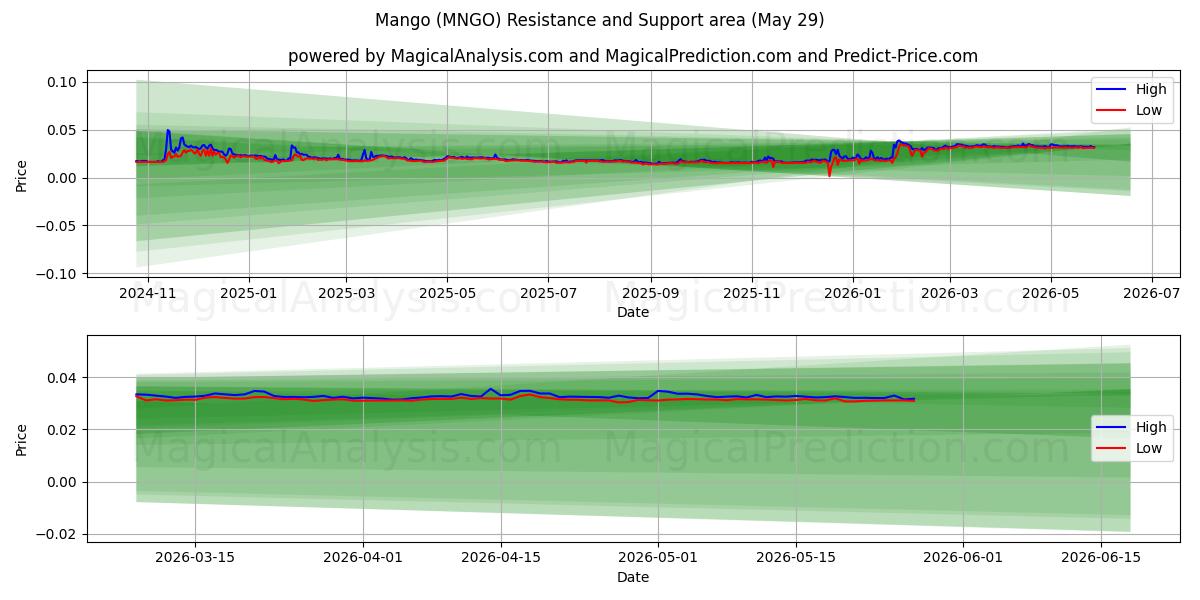1200x600 pixels.
Task: Click the '2025-09' date tick label
Action: [x=651, y=293]
